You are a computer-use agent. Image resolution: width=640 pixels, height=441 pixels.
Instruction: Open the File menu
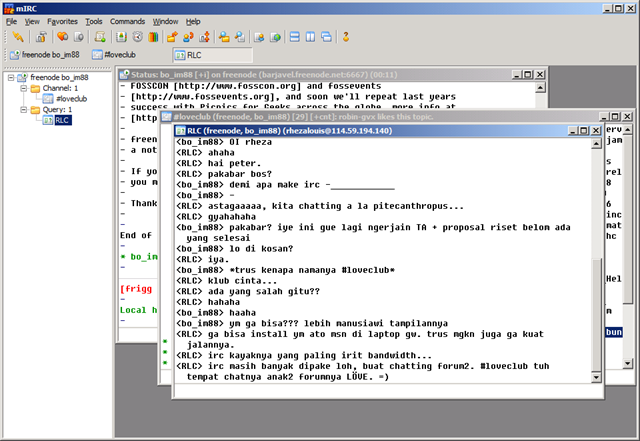click(x=11, y=22)
